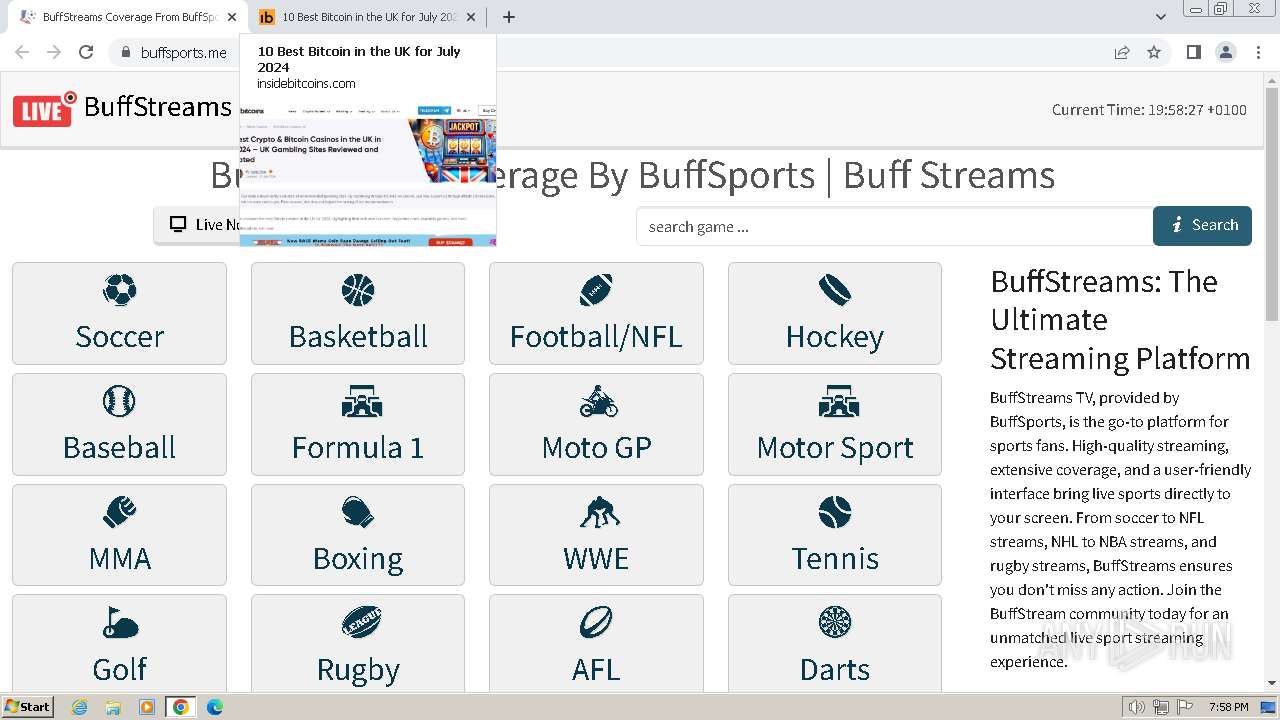The width and height of the screenshot is (1280, 720).
Task: Select the Darts board icon
Action: 835,623
